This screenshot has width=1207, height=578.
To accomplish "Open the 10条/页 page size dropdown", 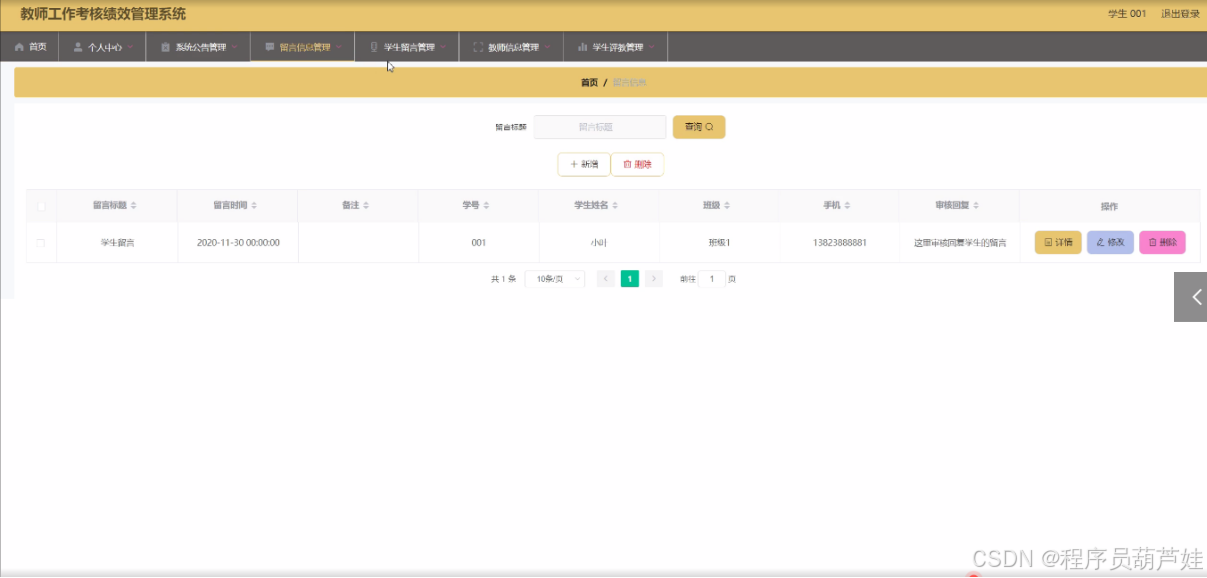I will (x=554, y=278).
